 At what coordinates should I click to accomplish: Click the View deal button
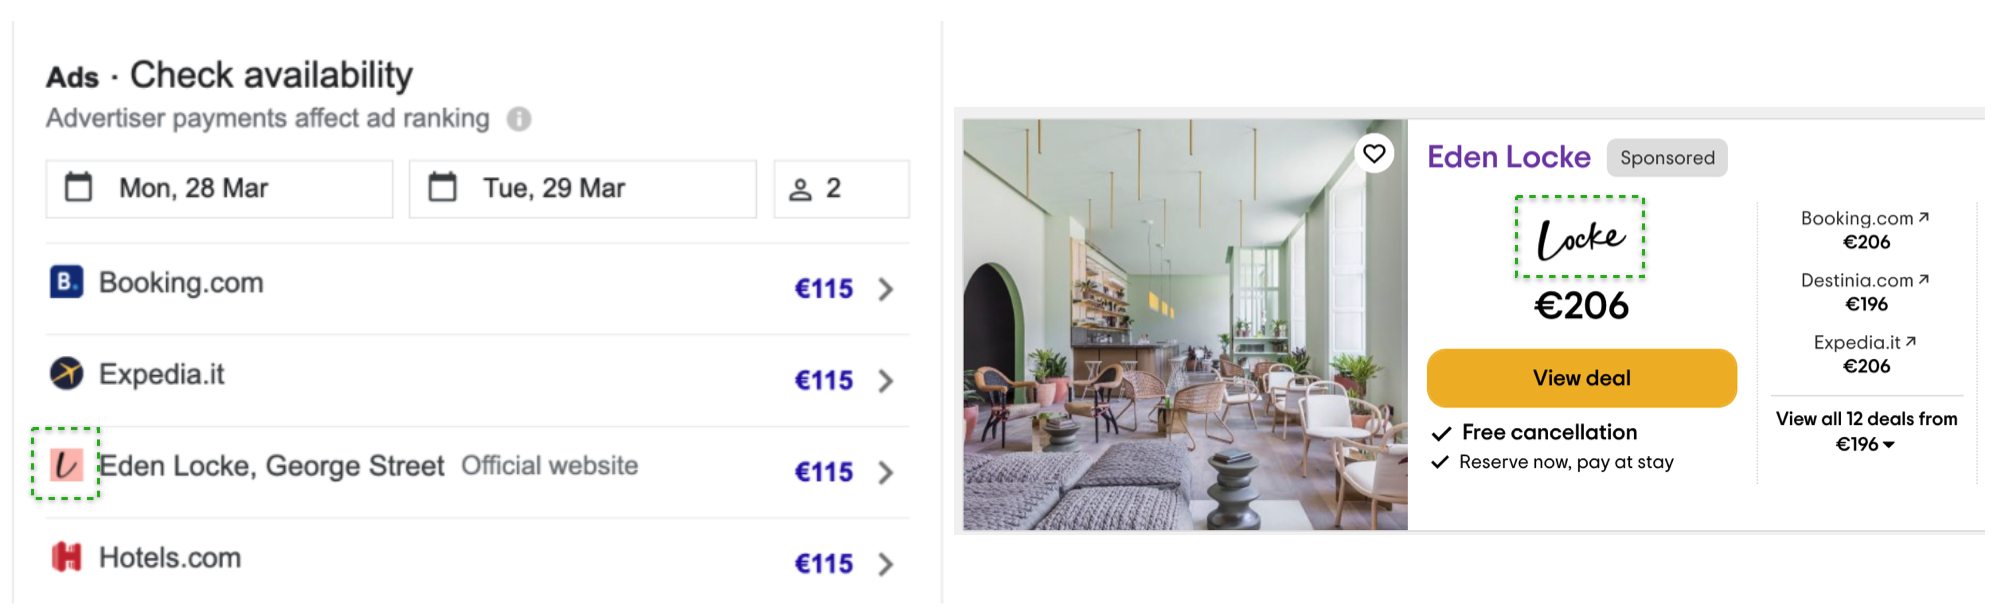click(x=1581, y=378)
